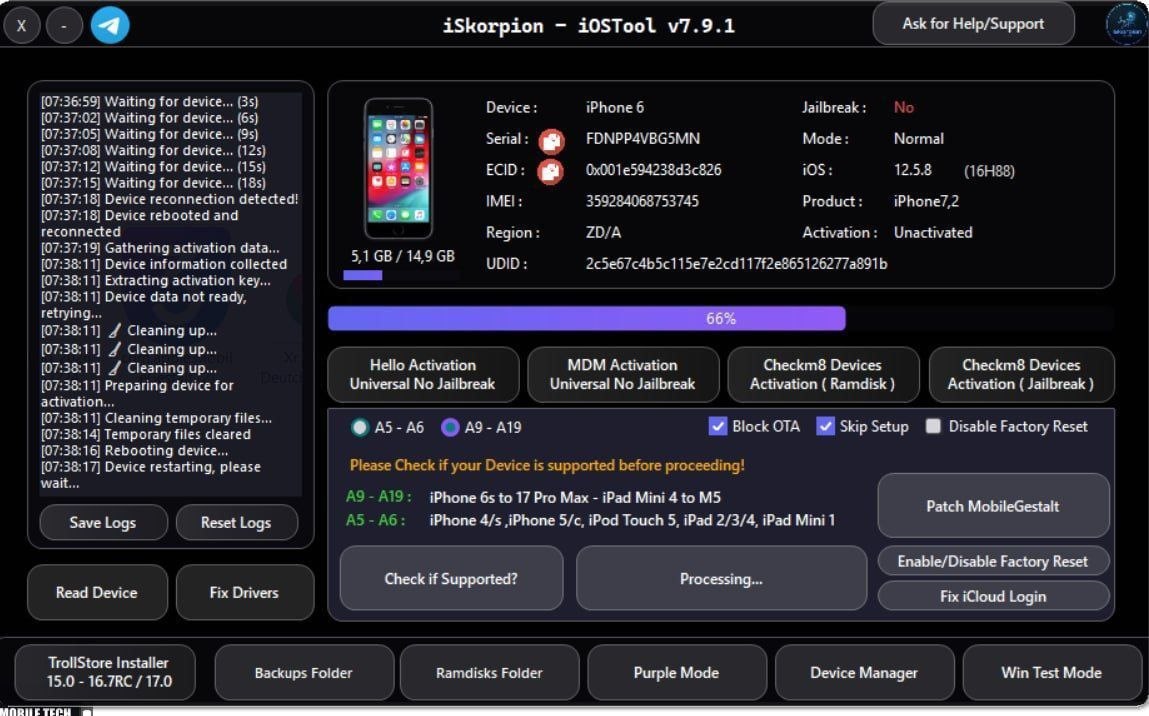Click Enable/Disable Factory Reset button
The image size is (1149, 716).
click(x=993, y=561)
